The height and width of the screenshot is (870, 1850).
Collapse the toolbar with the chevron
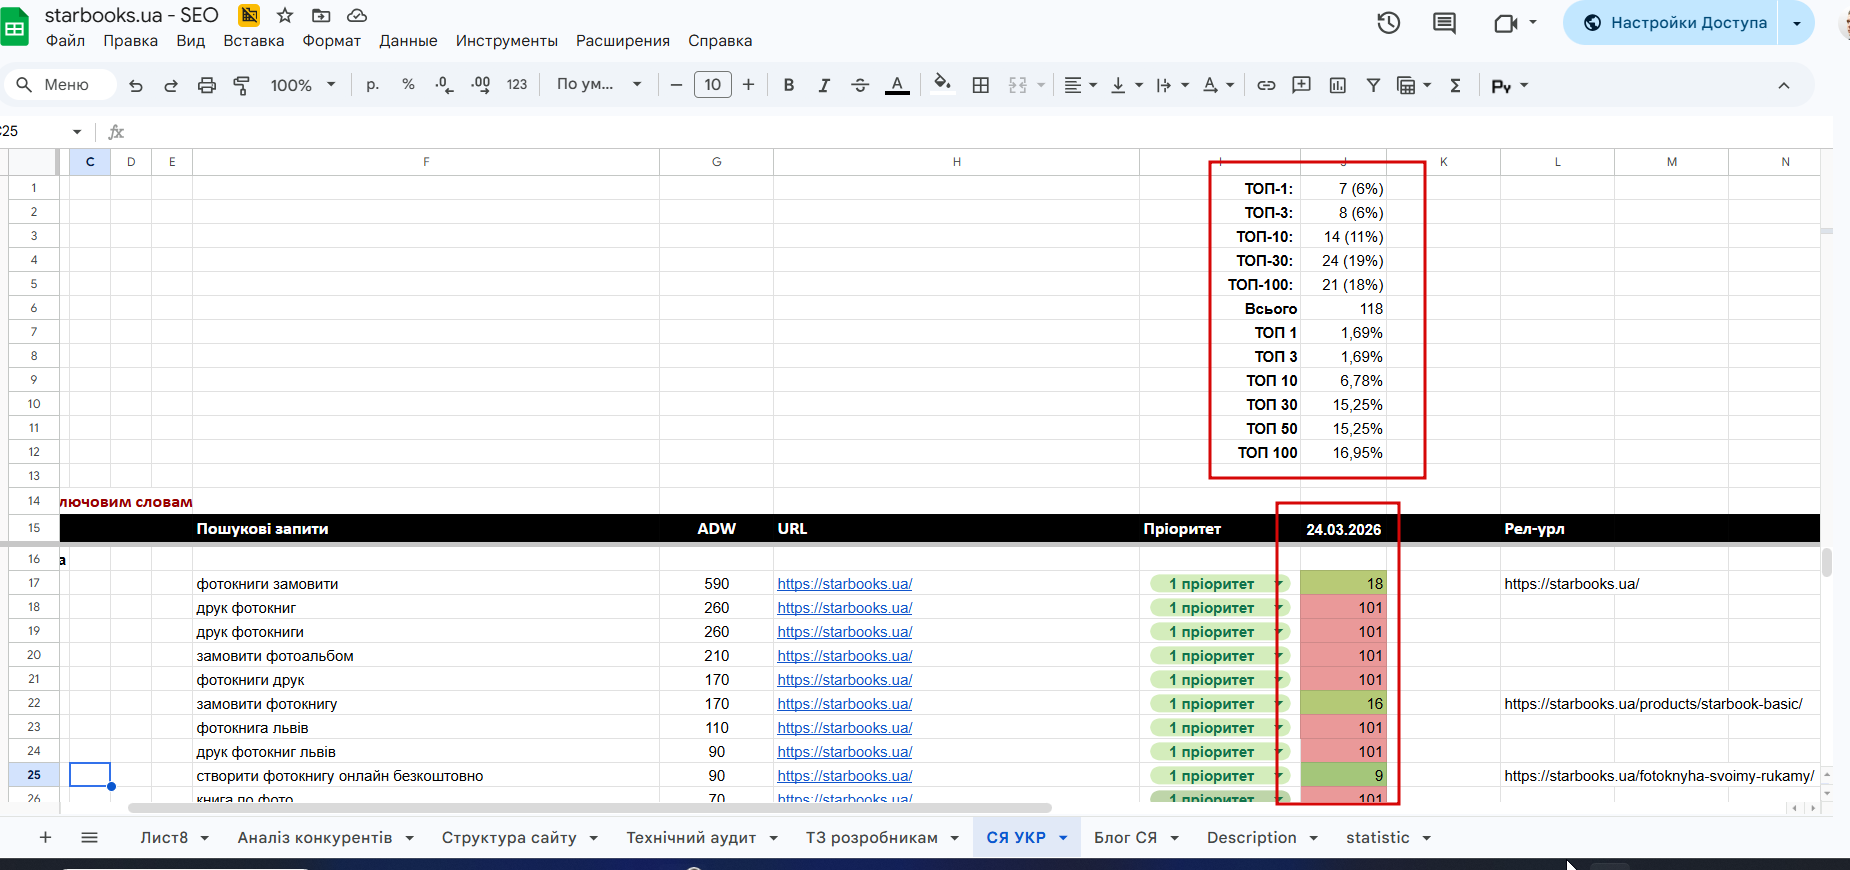click(x=1783, y=86)
